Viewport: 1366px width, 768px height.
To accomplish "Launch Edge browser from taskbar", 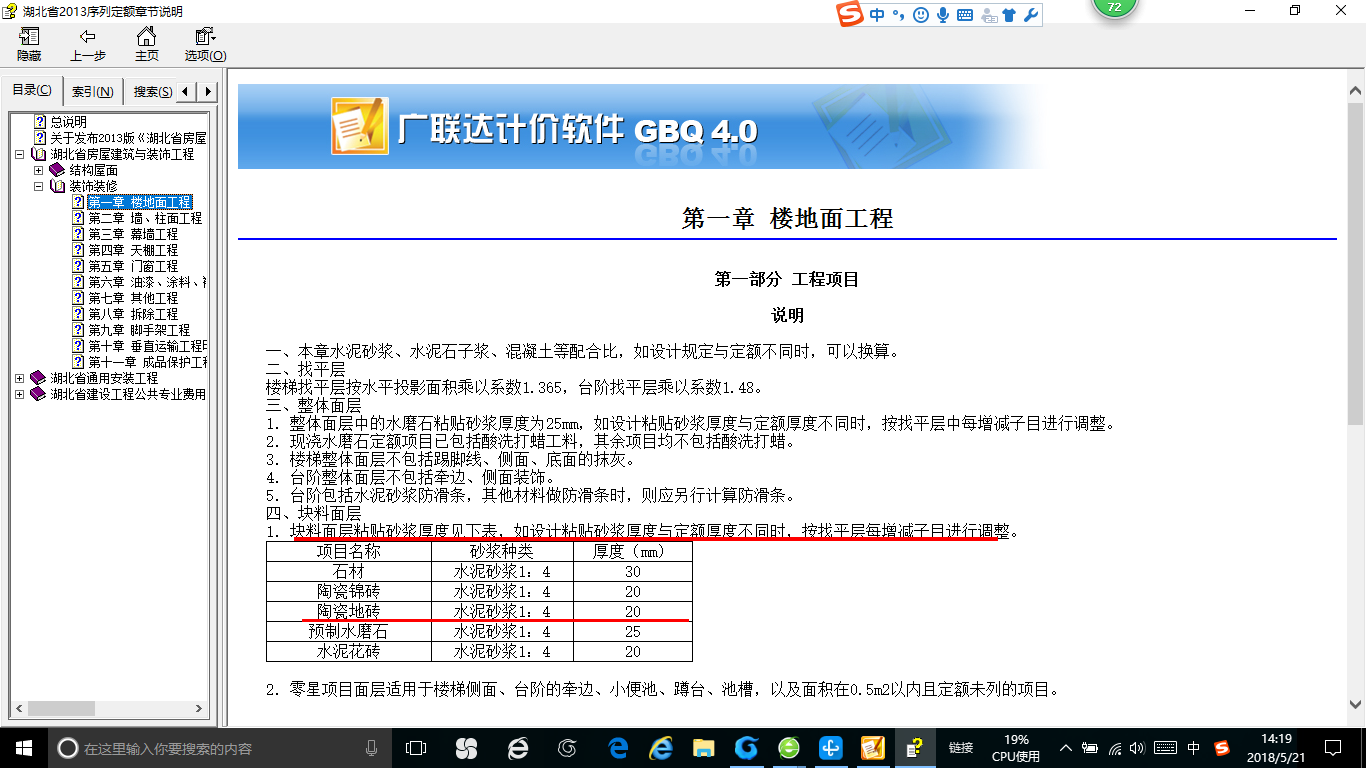I will [618, 747].
